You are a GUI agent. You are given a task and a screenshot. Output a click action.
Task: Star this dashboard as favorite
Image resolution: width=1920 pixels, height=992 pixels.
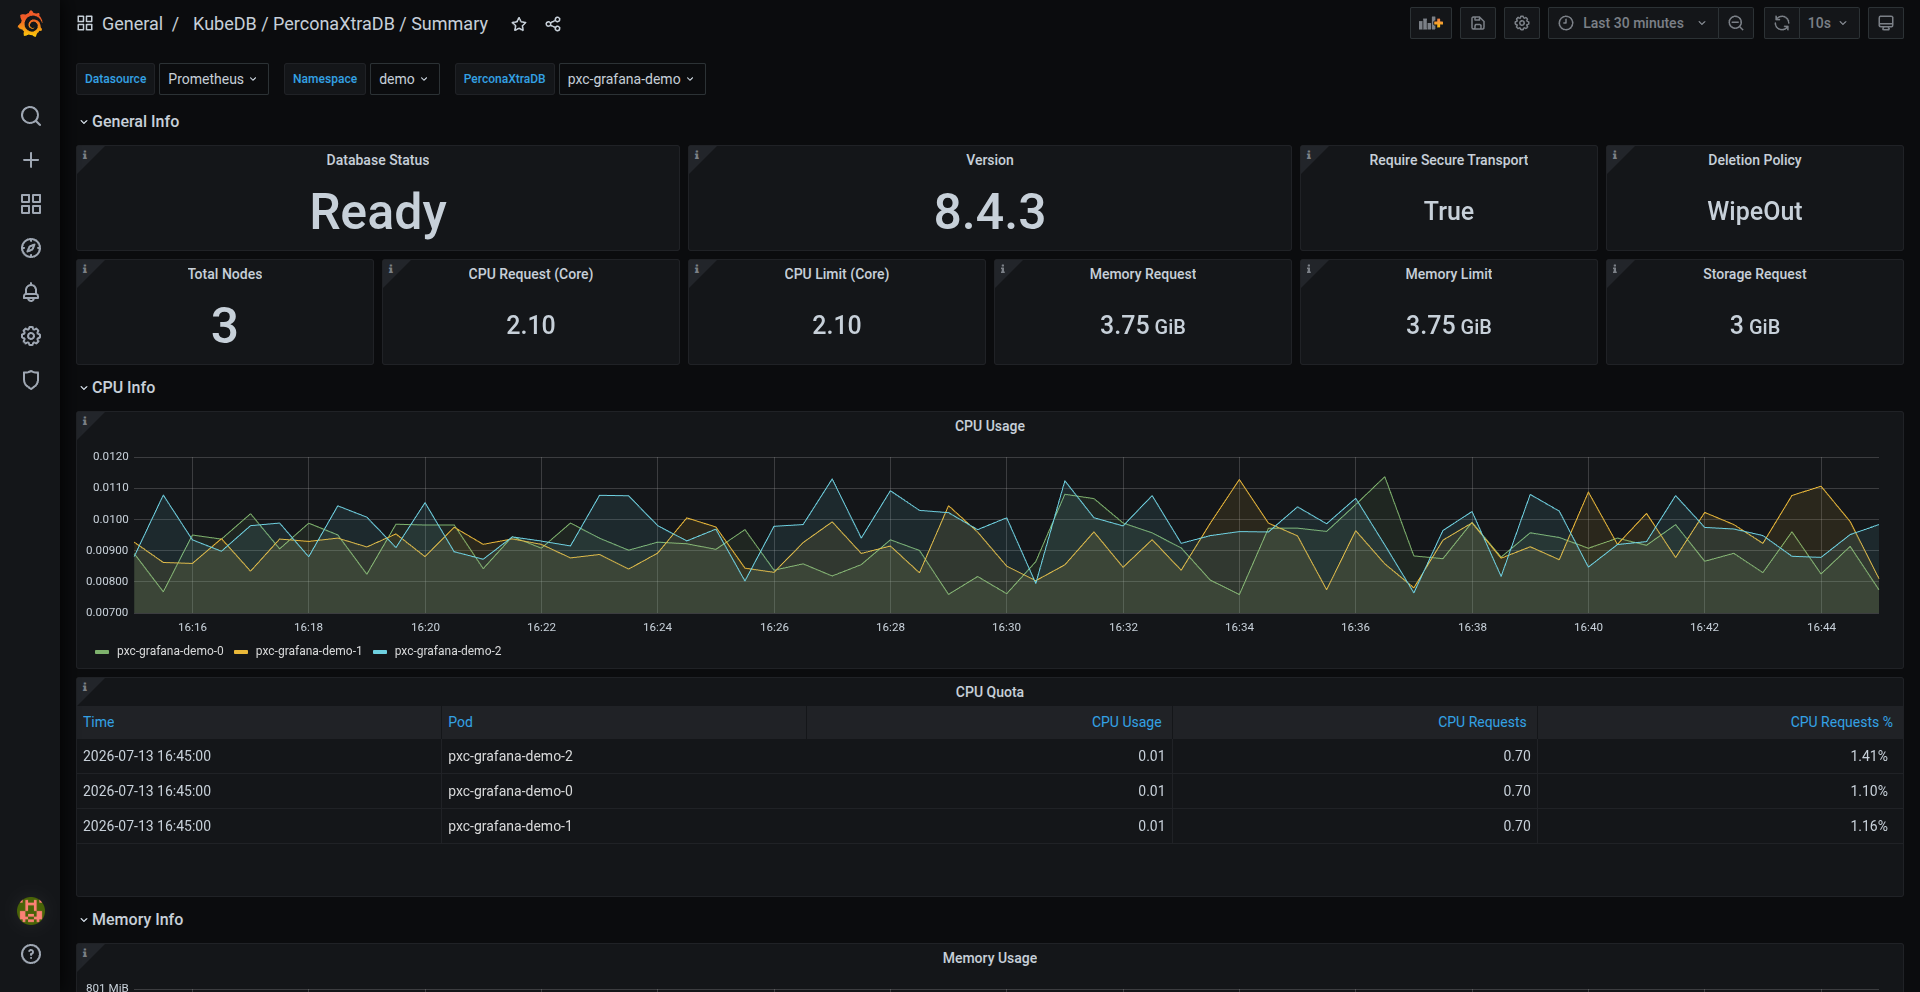[x=519, y=24]
